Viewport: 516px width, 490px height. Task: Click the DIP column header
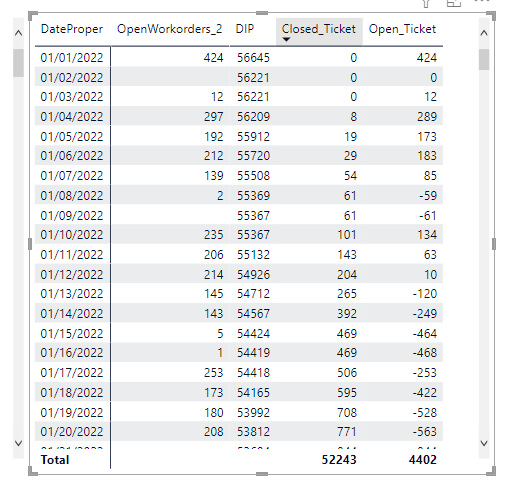click(x=245, y=29)
